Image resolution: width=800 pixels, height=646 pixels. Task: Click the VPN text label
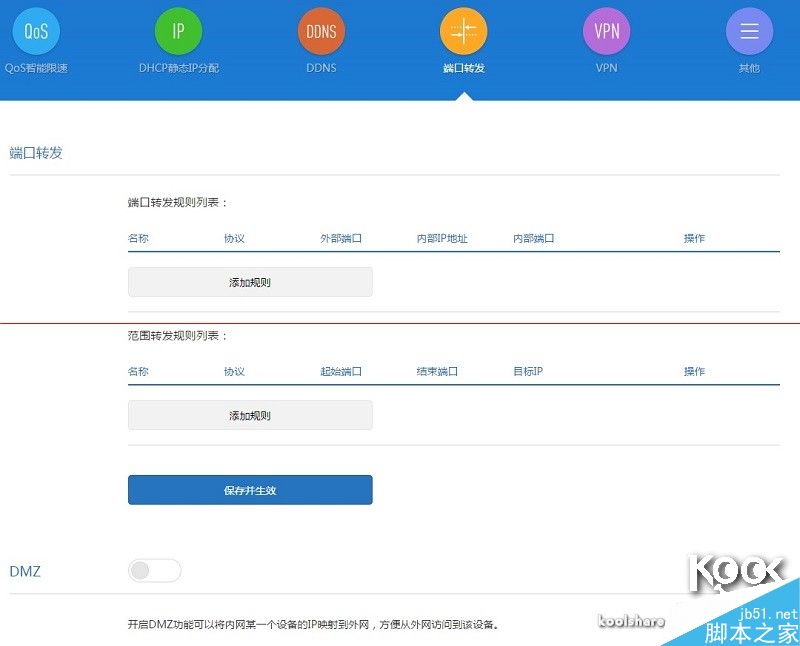point(607,68)
